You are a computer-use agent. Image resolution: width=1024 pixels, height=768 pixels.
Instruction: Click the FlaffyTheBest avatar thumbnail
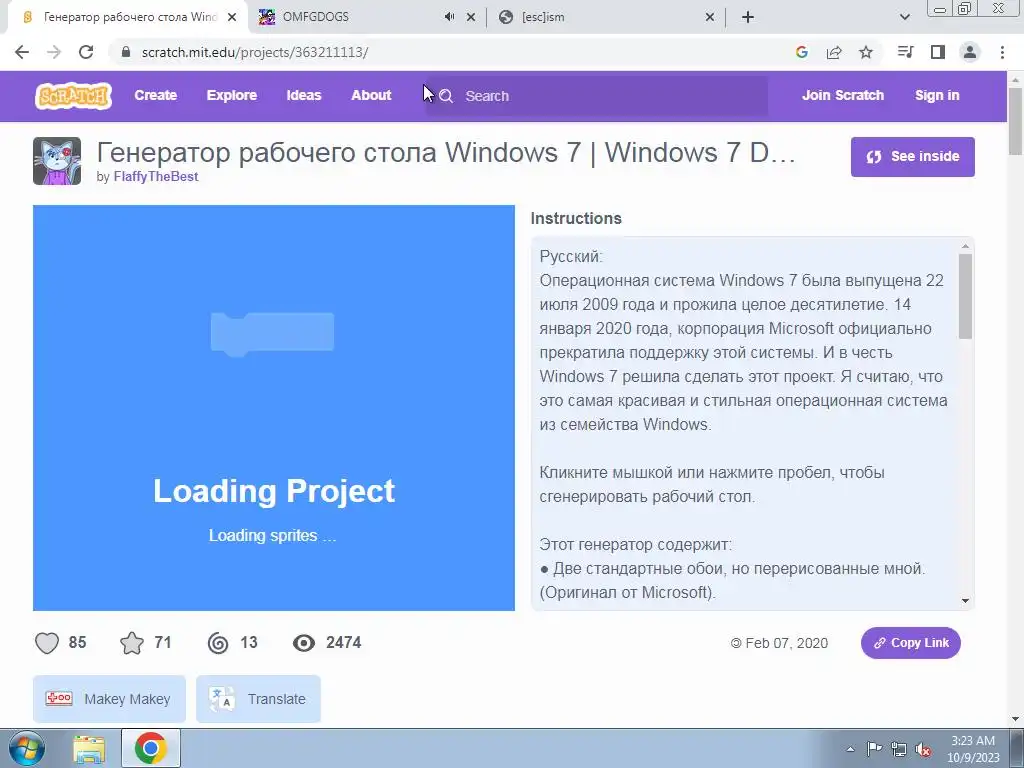click(x=57, y=161)
